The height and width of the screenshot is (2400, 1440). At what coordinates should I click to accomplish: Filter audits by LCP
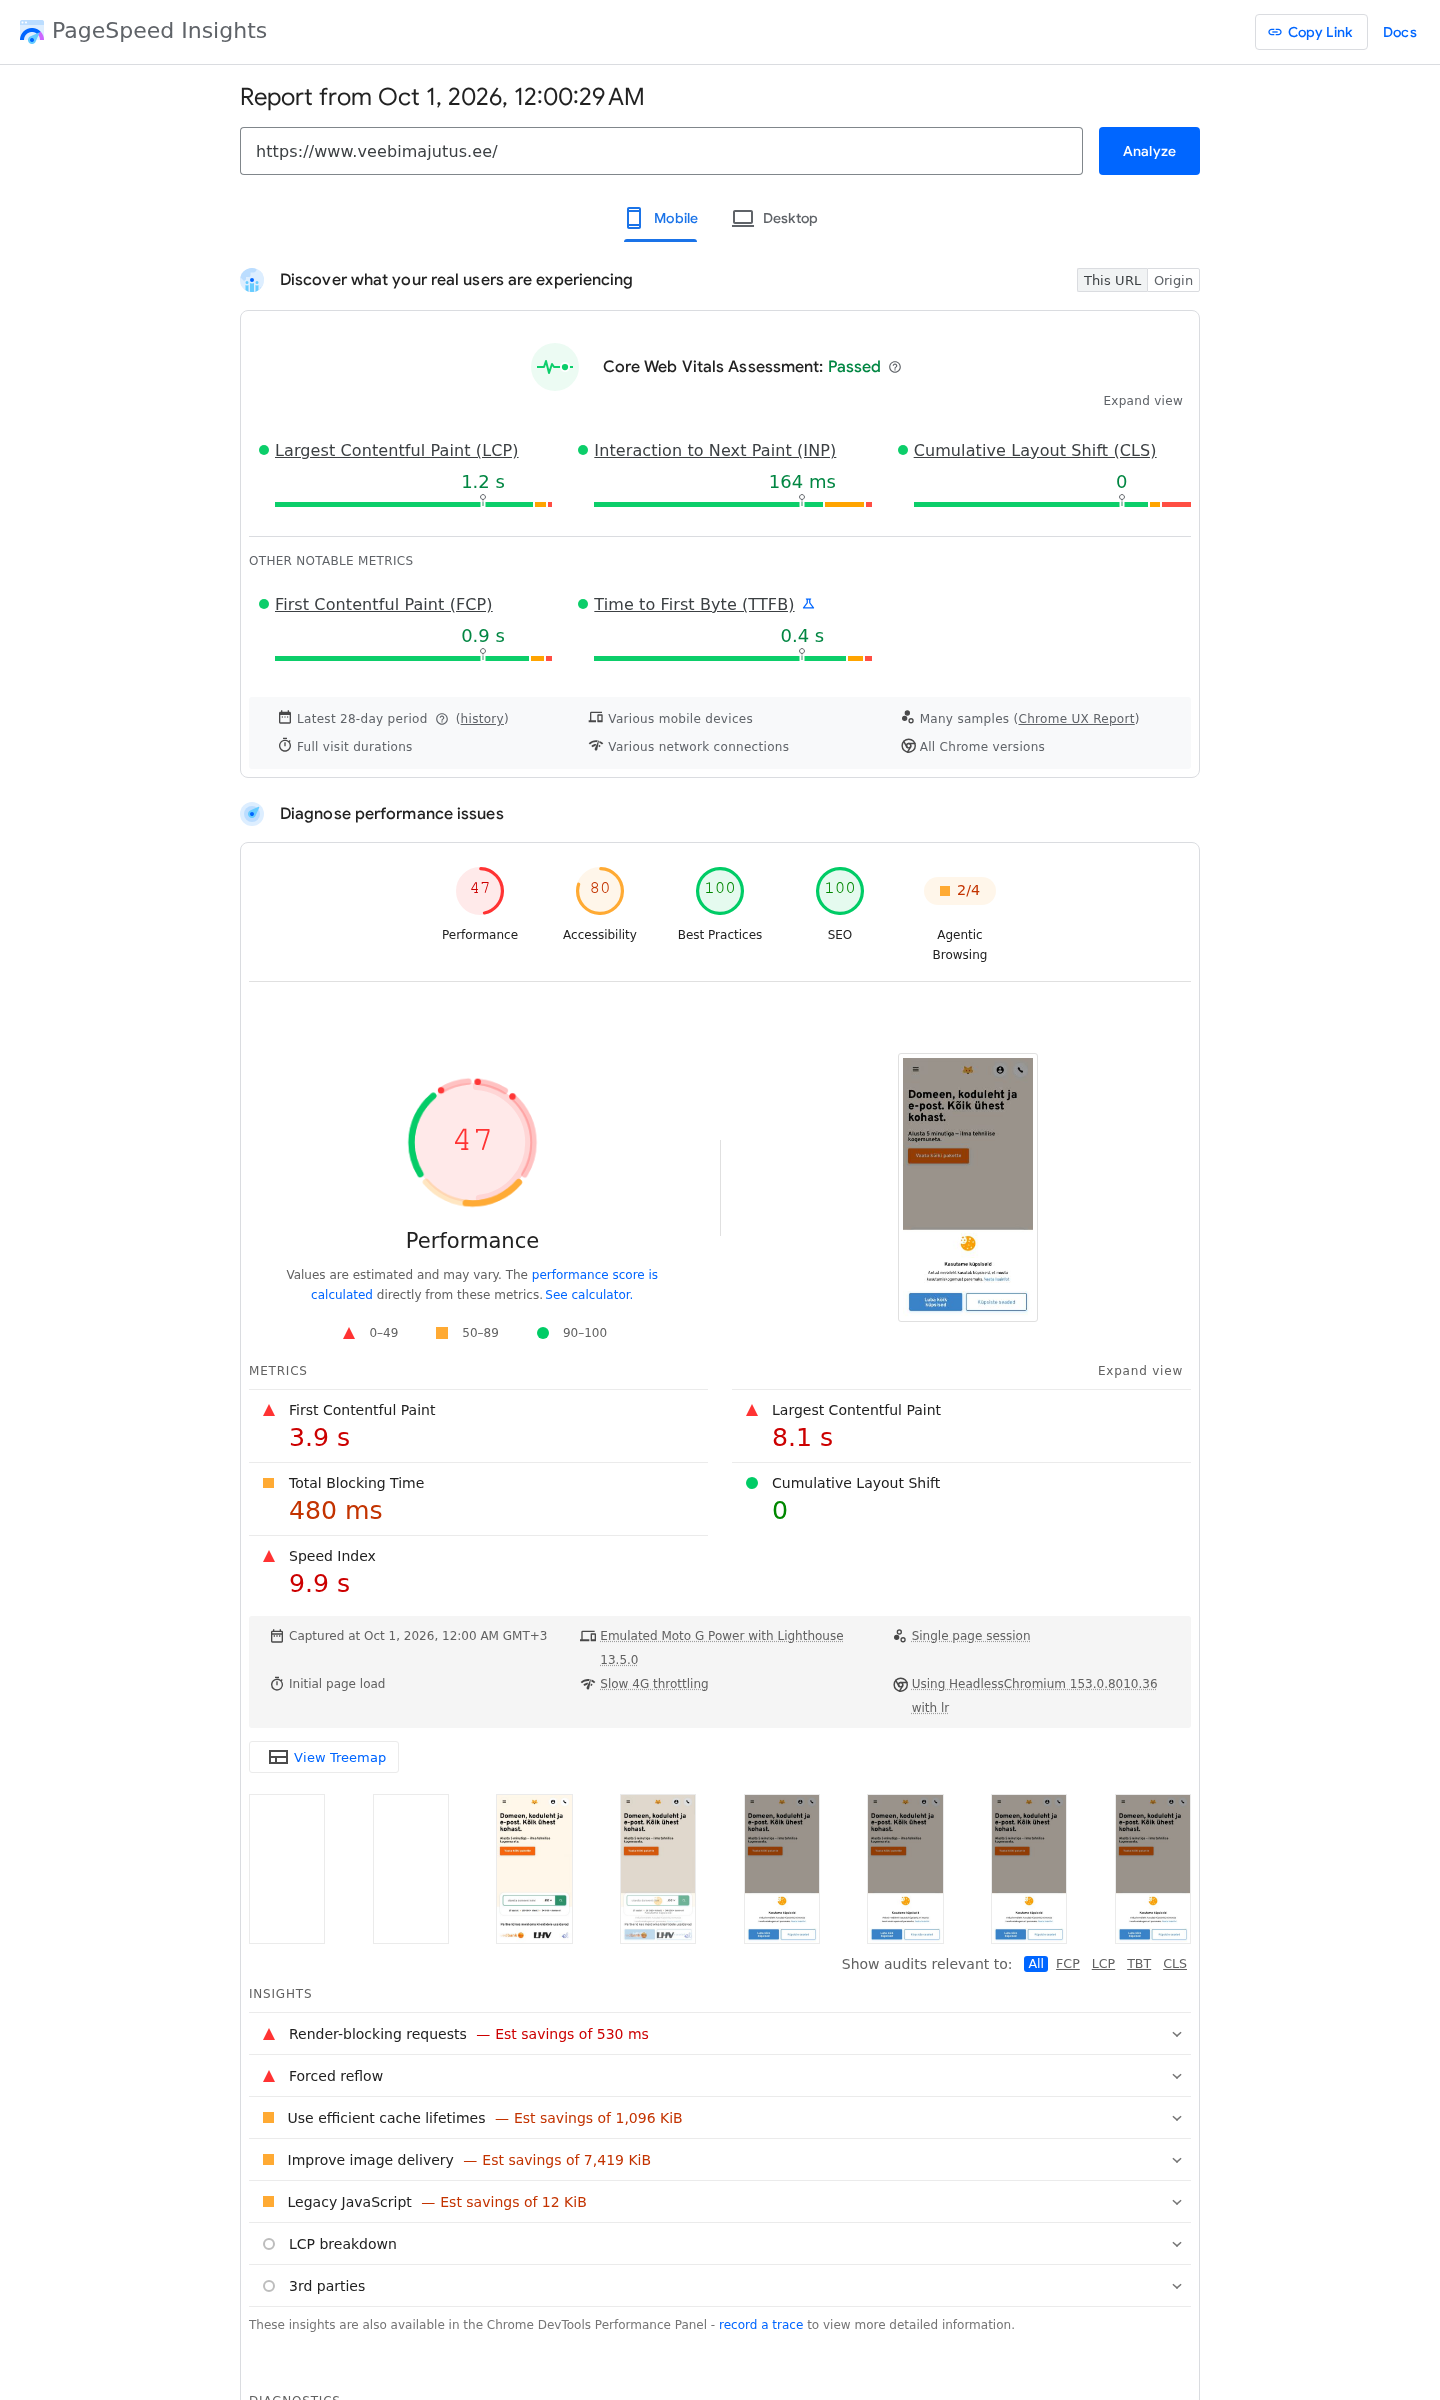point(1103,1964)
